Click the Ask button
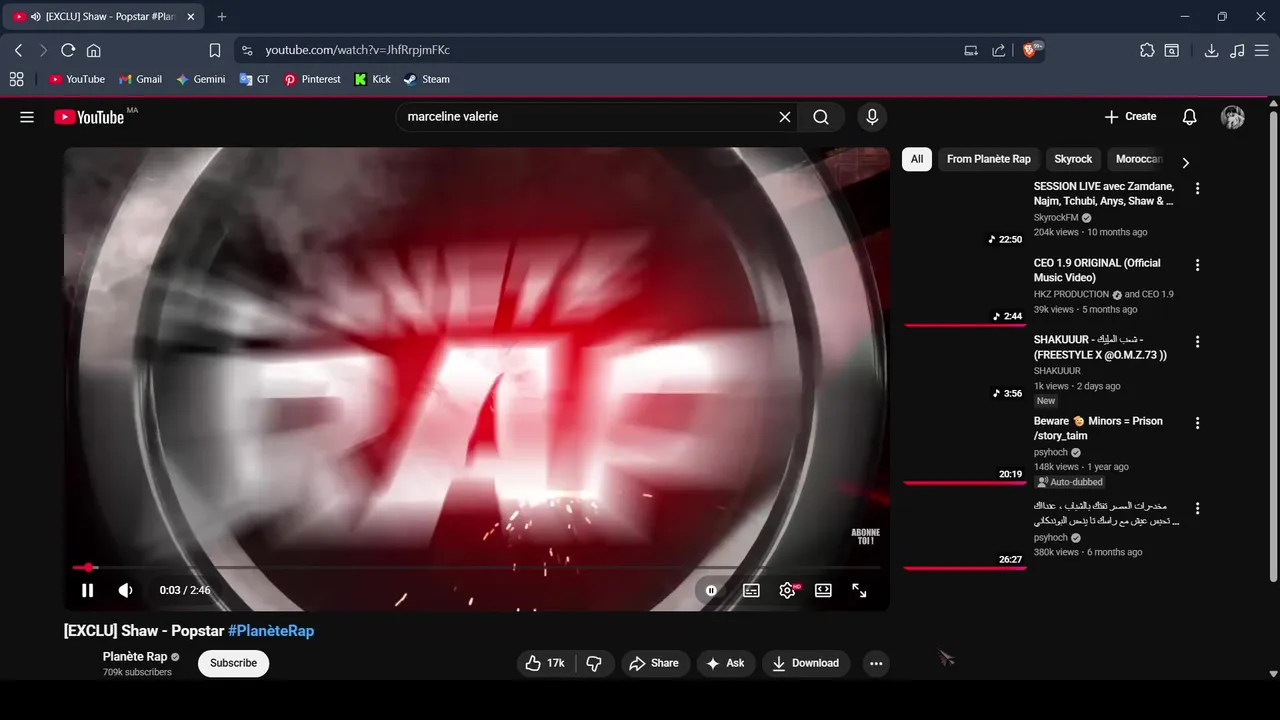1280x720 pixels. click(x=726, y=663)
